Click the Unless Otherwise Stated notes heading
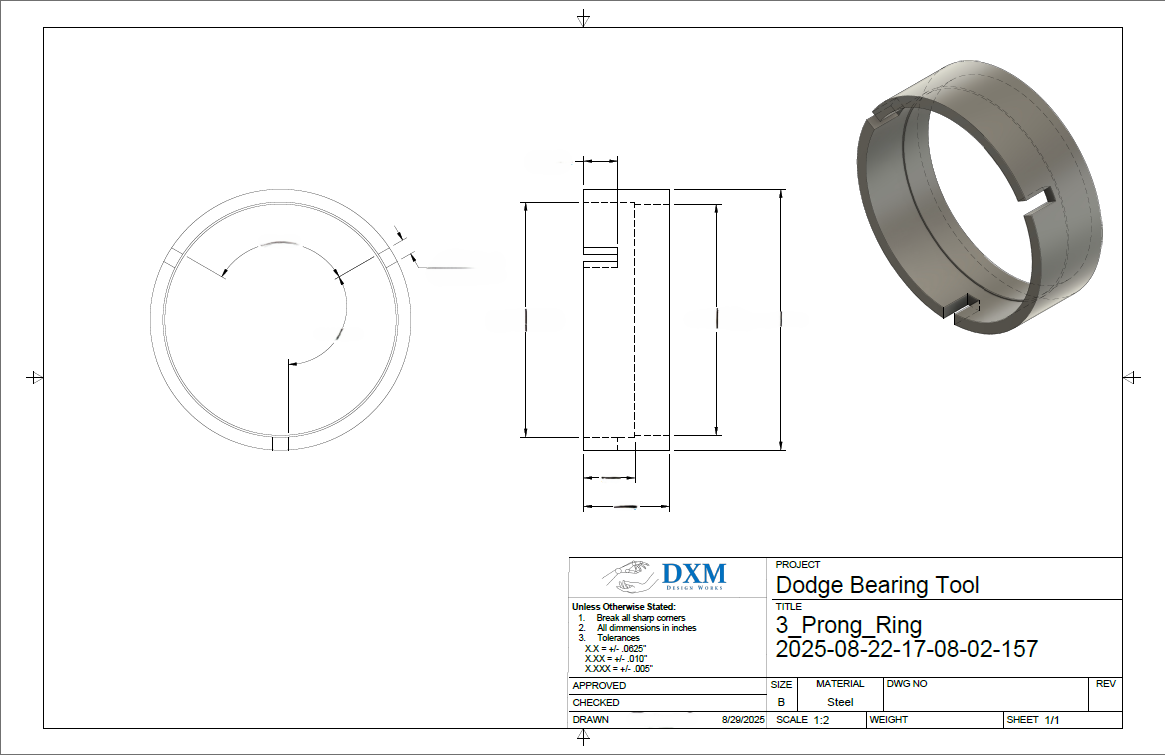This screenshot has width=1165, height=755. click(x=623, y=606)
